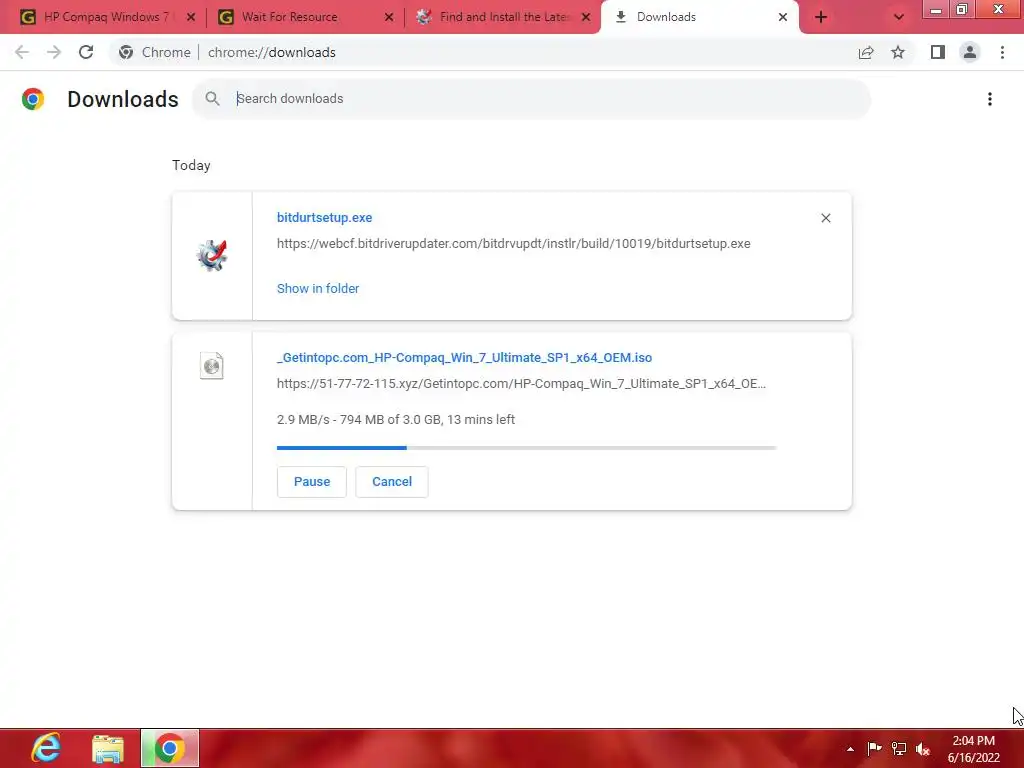This screenshot has width=1024, height=768.
Task: Cancel the ISO download
Action: pyautogui.click(x=392, y=482)
